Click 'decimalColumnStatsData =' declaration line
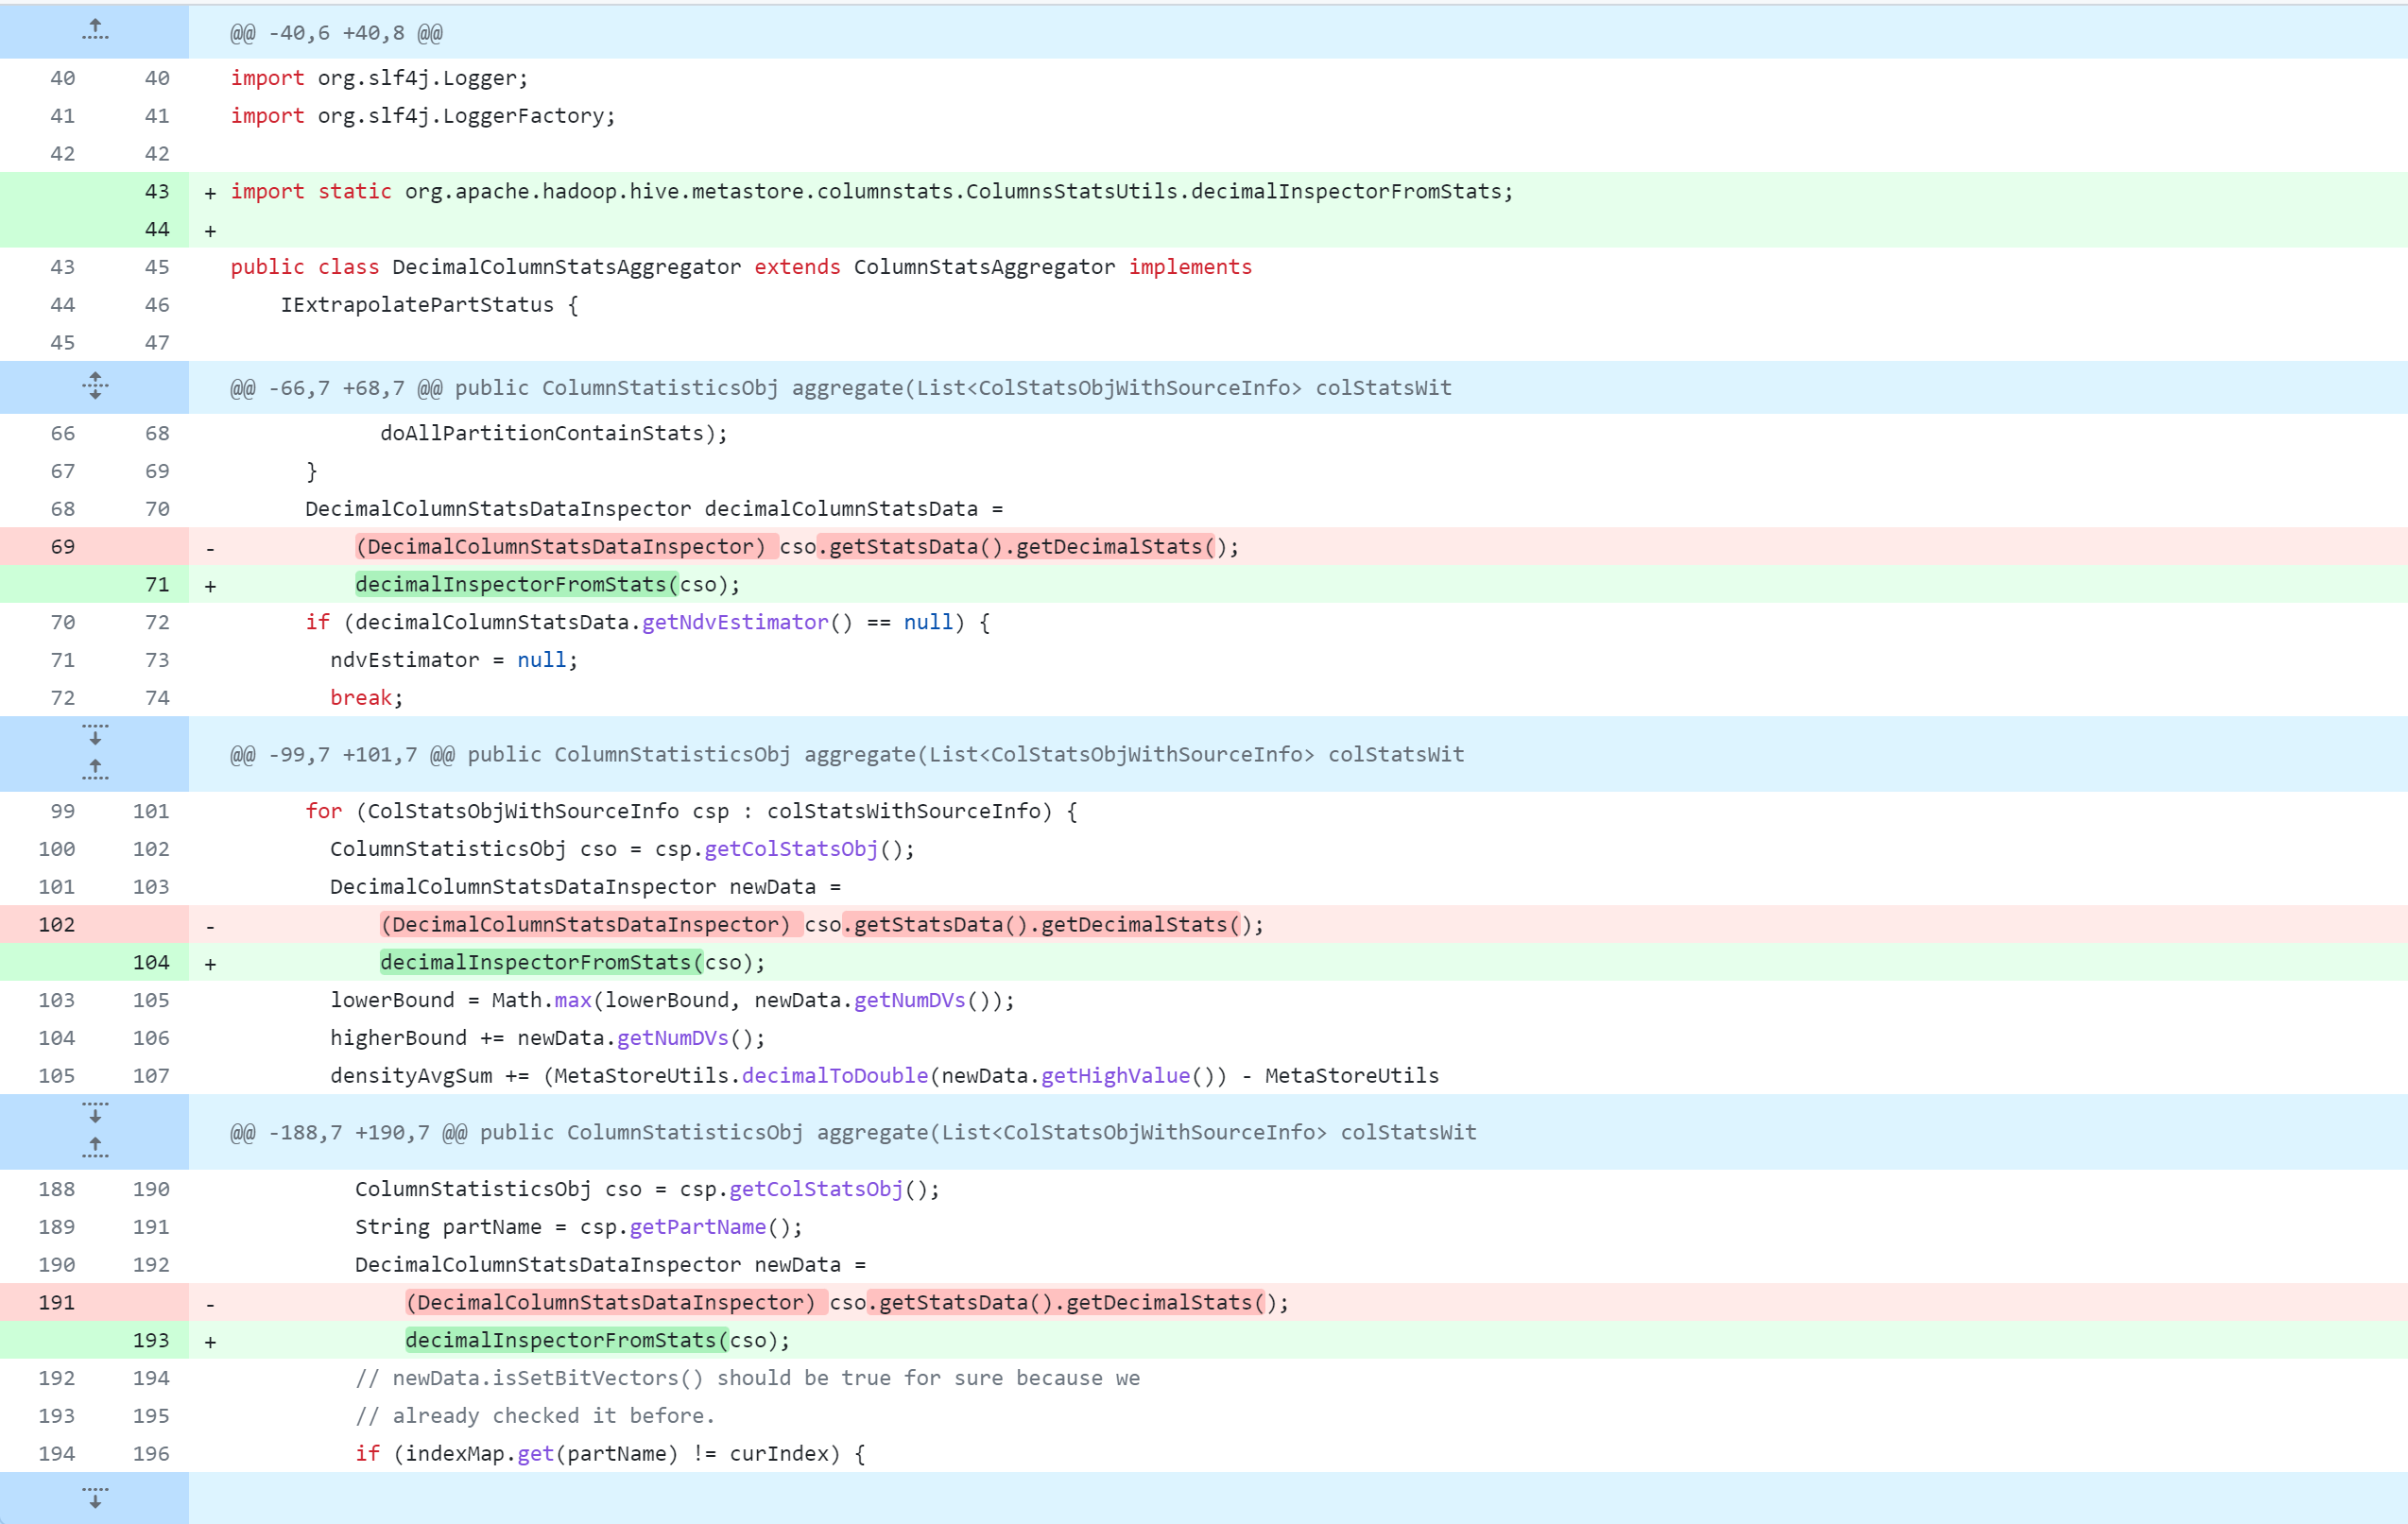2408x1524 pixels. click(x=654, y=509)
